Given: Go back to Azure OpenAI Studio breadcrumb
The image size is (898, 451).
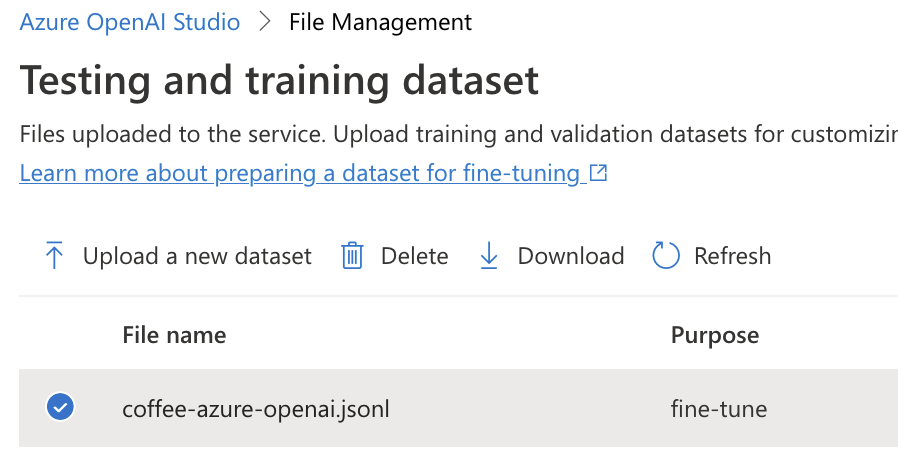Looking at the screenshot, I should click(x=130, y=22).
